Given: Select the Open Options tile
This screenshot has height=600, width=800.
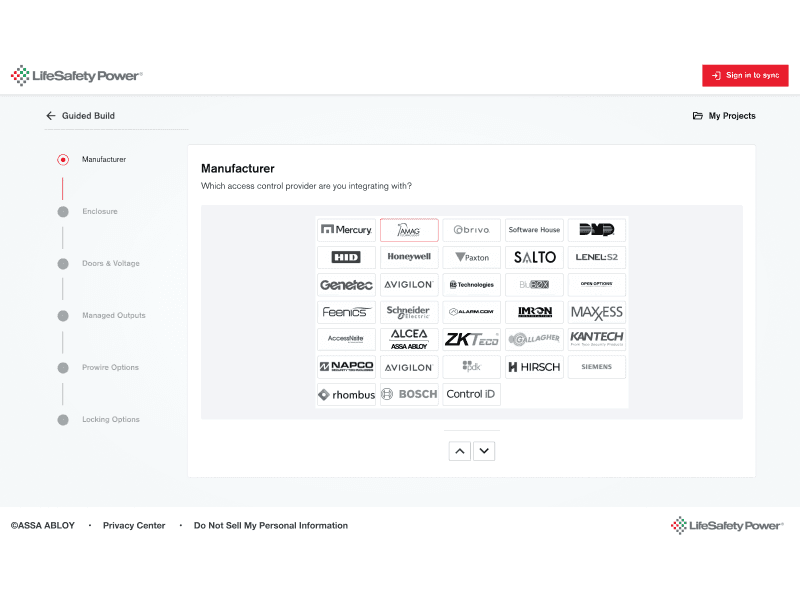Looking at the screenshot, I should click(x=596, y=285).
